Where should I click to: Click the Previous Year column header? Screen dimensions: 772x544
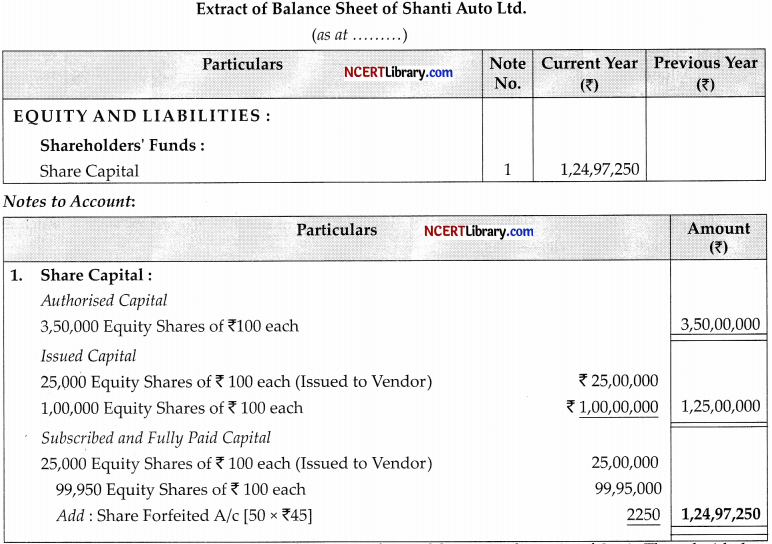click(x=706, y=72)
